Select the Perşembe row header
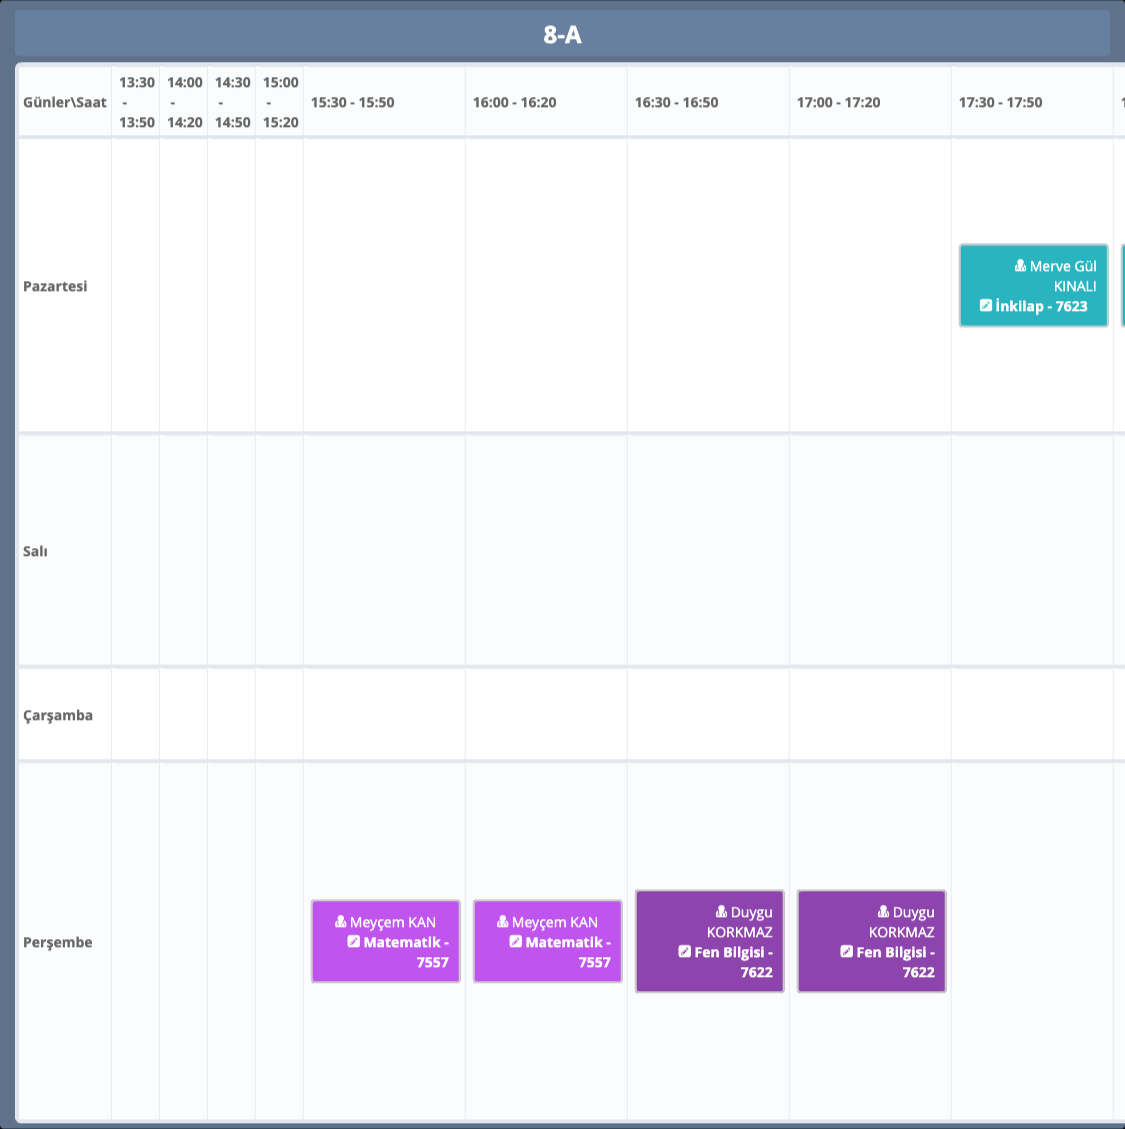 click(x=58, y=942)
